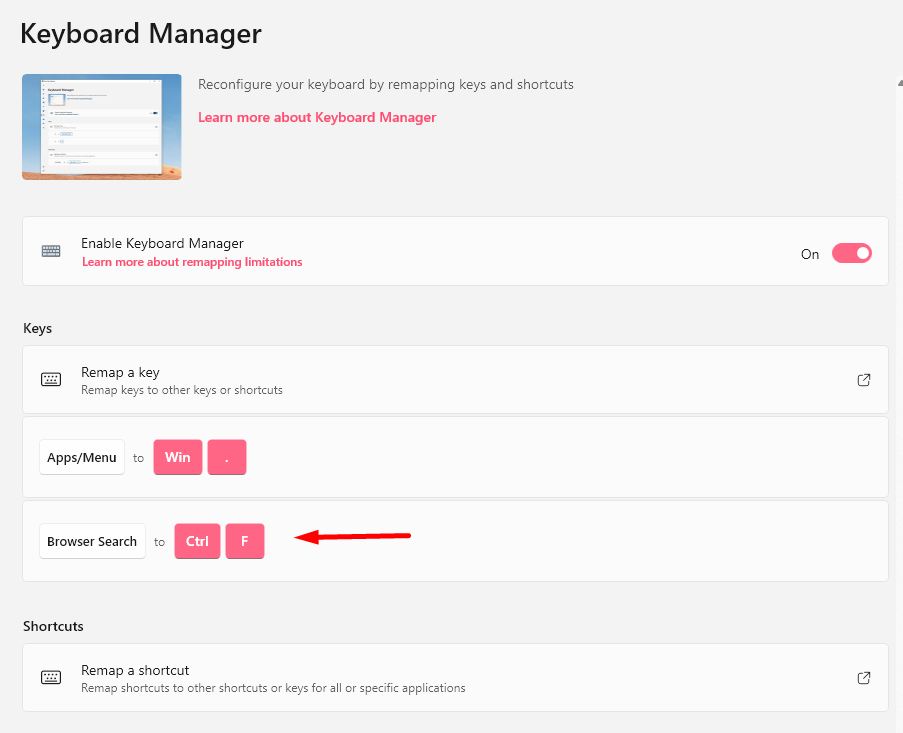The width and height of the screenshot is (903, 733).
Task: Open Remap a key editor via its launch icon
Action: [863, 380]
